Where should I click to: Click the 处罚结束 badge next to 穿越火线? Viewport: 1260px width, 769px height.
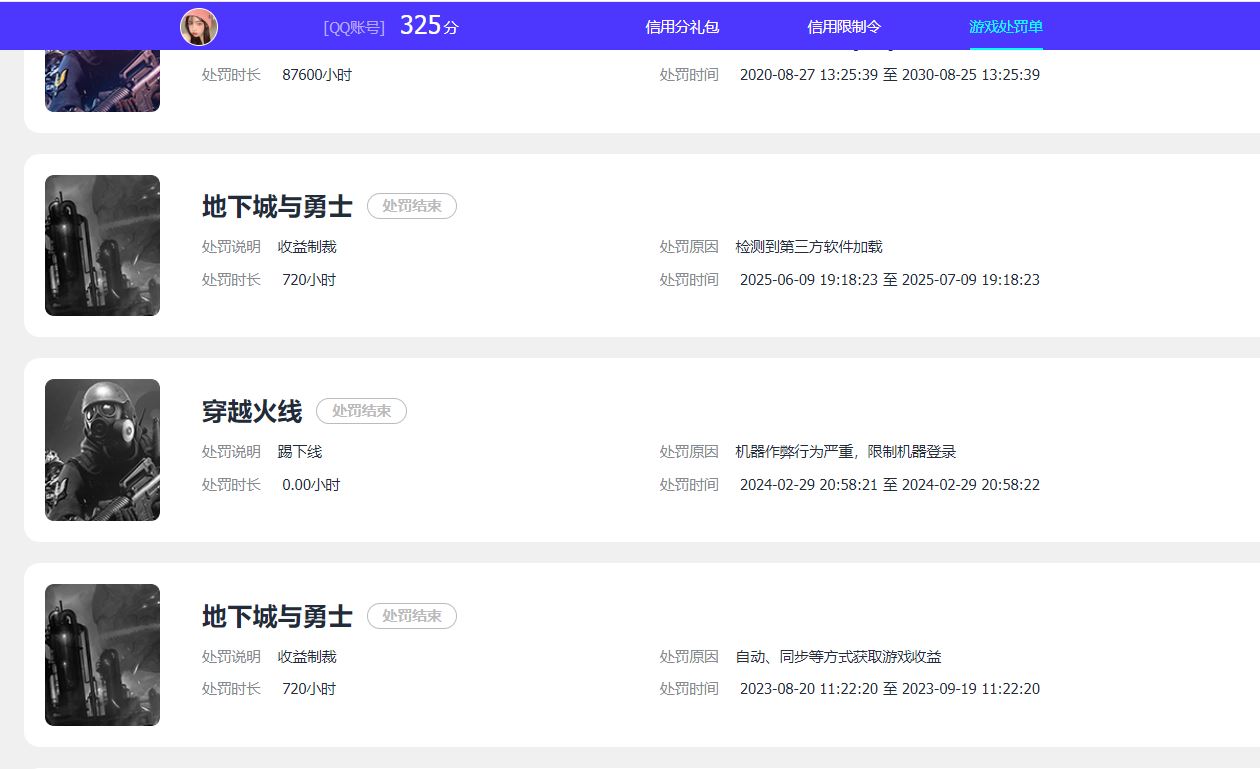[361, 411]
